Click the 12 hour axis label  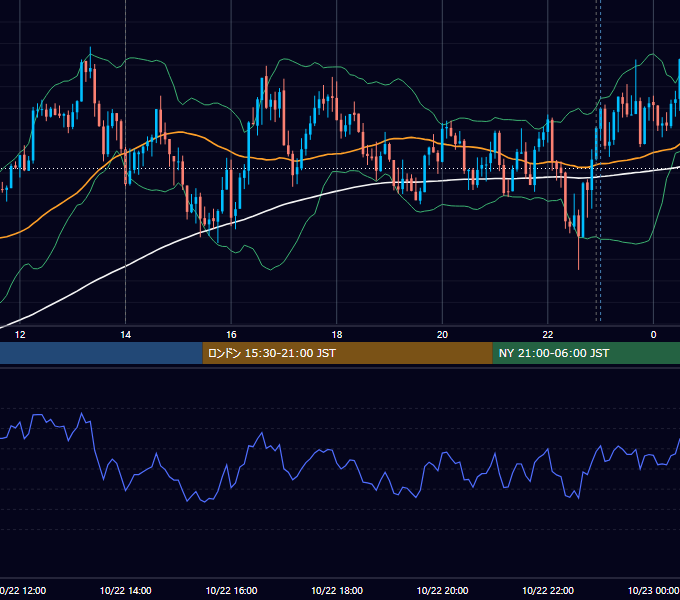(x=20, y=335)
